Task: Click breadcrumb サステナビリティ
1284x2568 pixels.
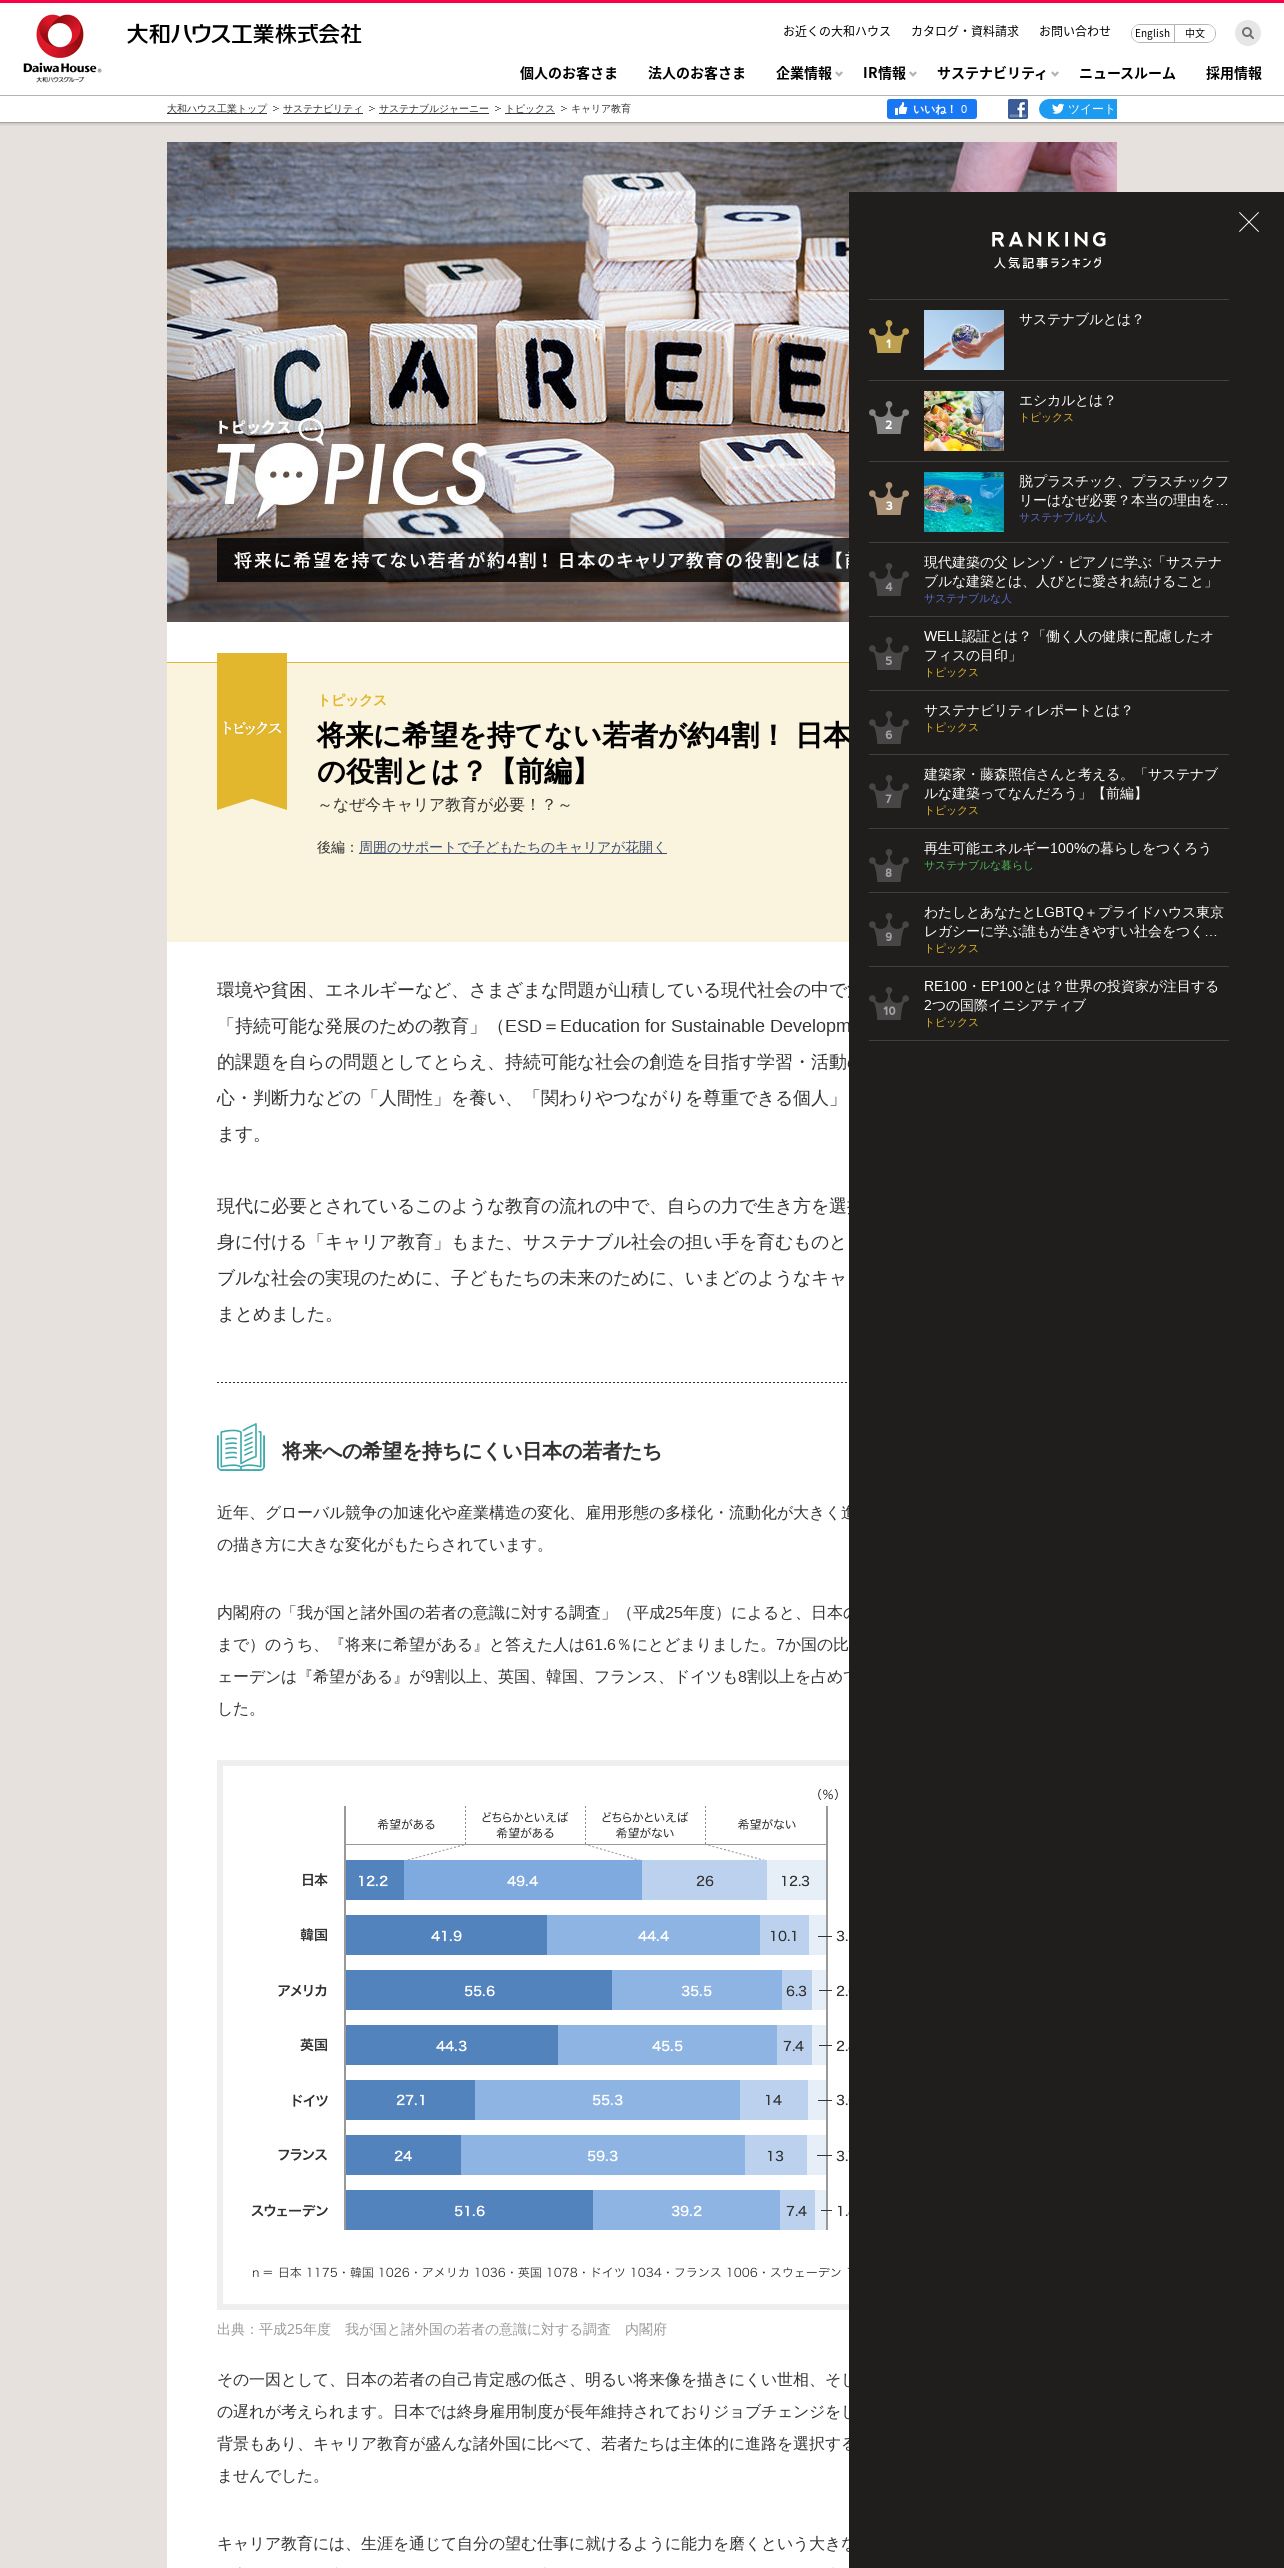Action: pyautogui.click(x=323, y=108)
